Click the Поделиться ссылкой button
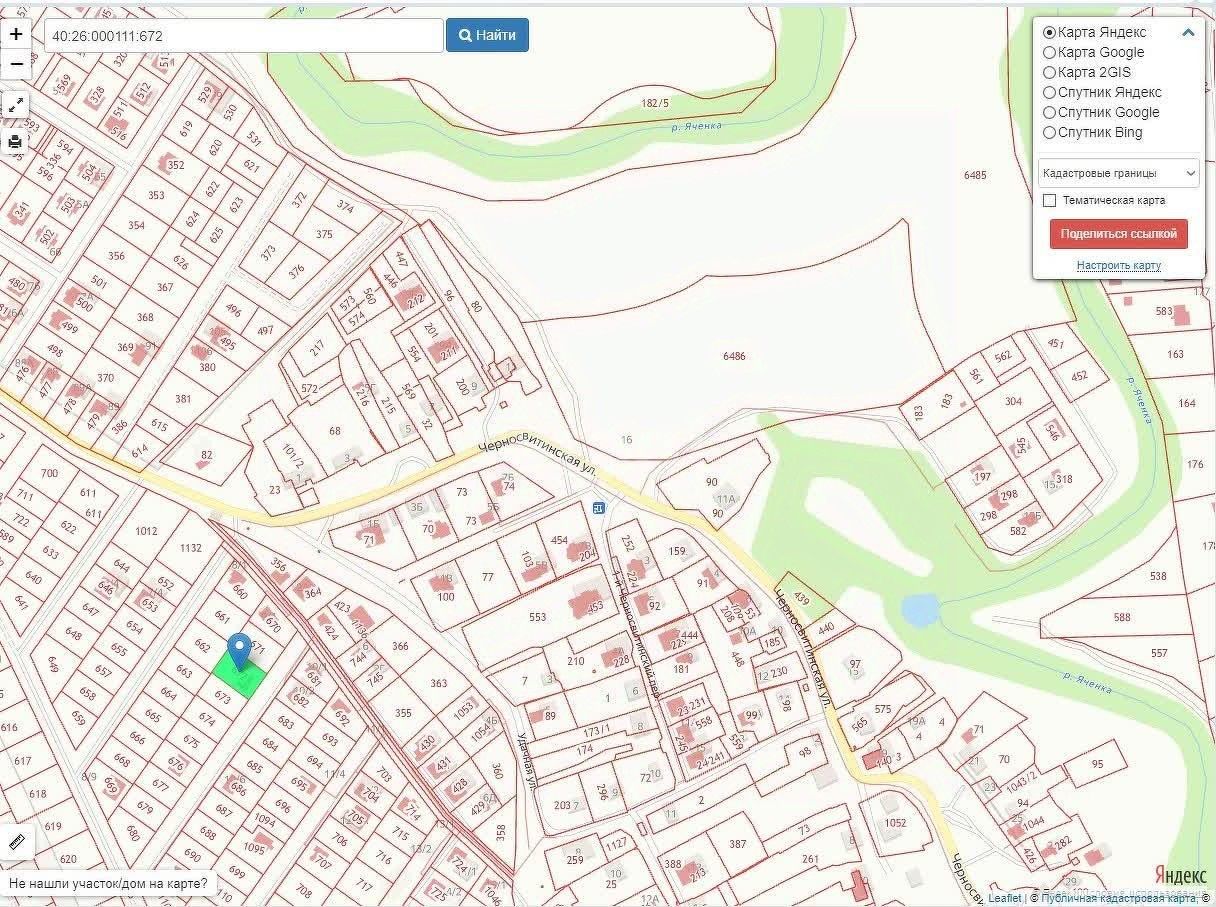The height and width of the screenshot is (907, 1216). tap(1118, 234)
